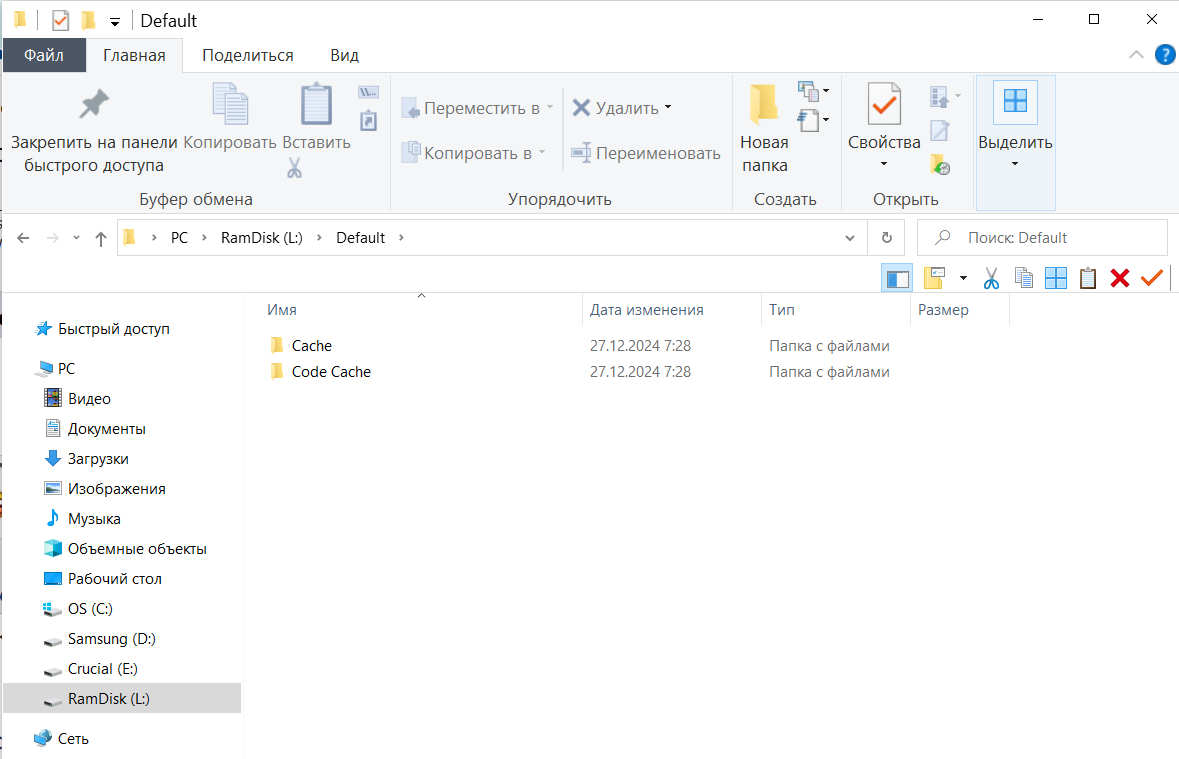Go up one folder level
This screenshot has height=759, width=1179.
100,238
